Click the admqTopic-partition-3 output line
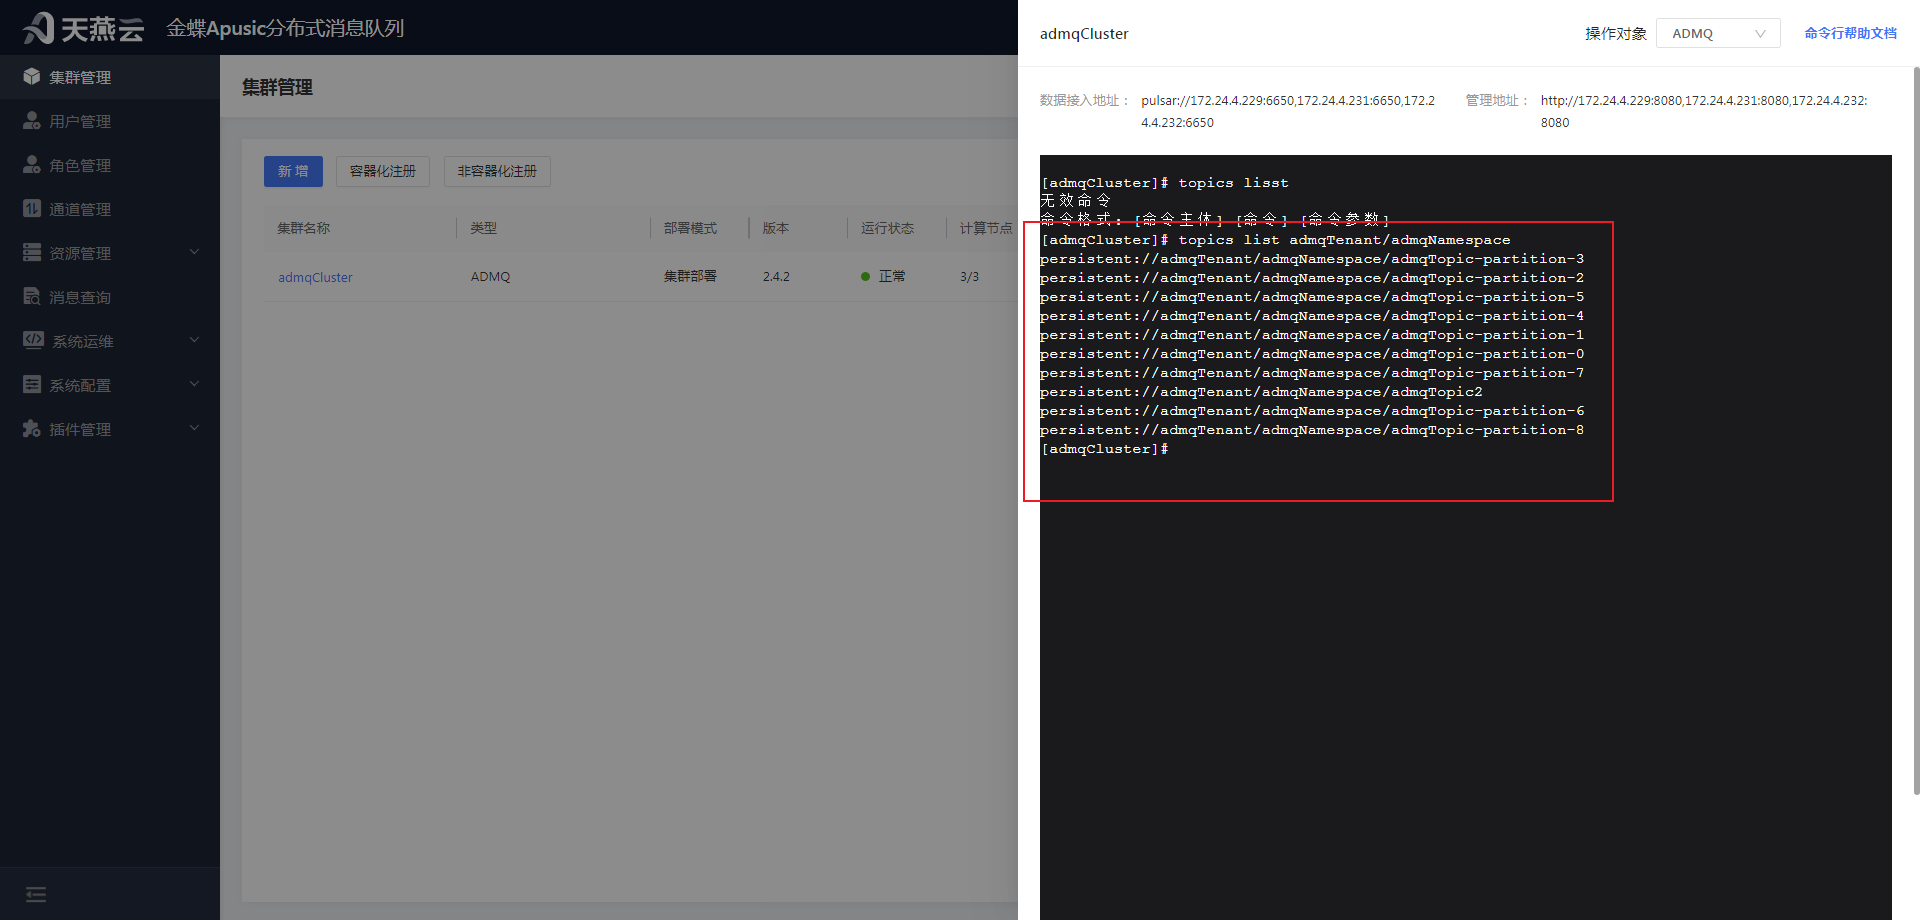Viewport: 1920px width, 920px height. tap(1312, 259)
